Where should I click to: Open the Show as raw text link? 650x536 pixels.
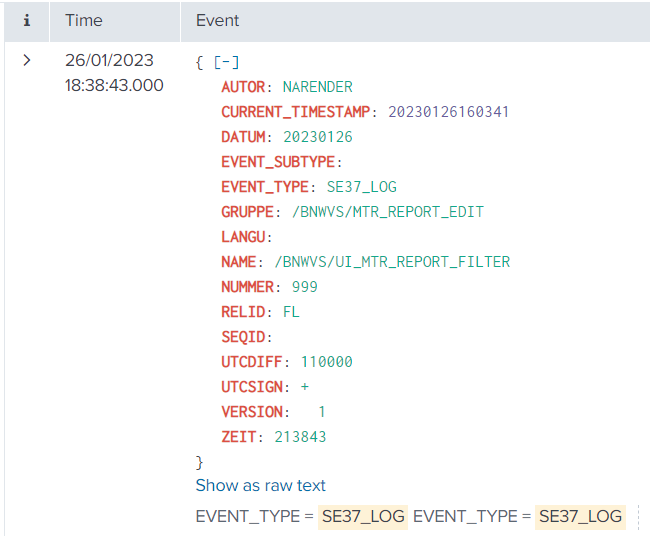coord(260,485)
